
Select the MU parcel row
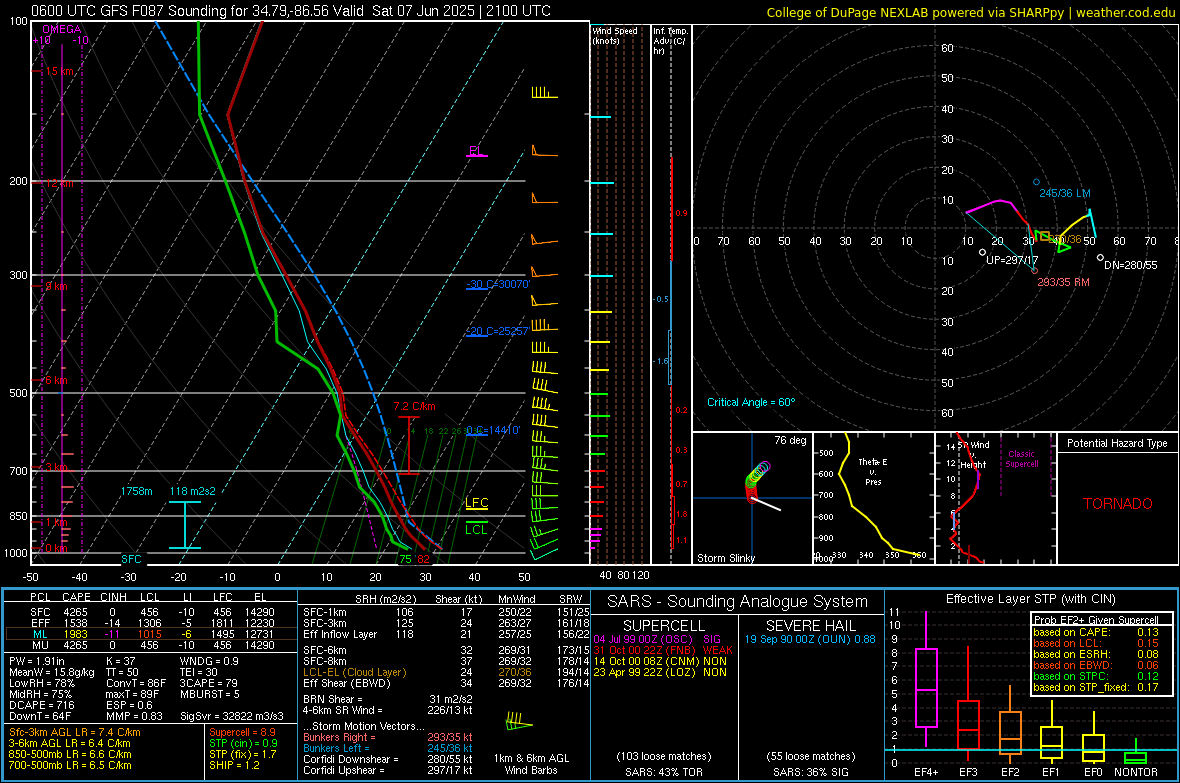click(x=151, y=644)
